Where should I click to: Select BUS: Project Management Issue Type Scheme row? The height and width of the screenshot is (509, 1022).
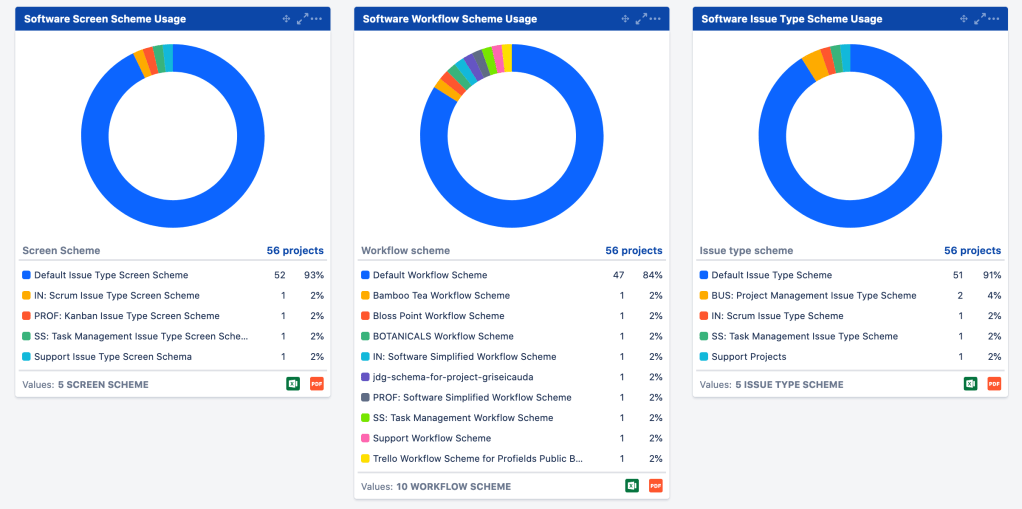coord(813,296)
